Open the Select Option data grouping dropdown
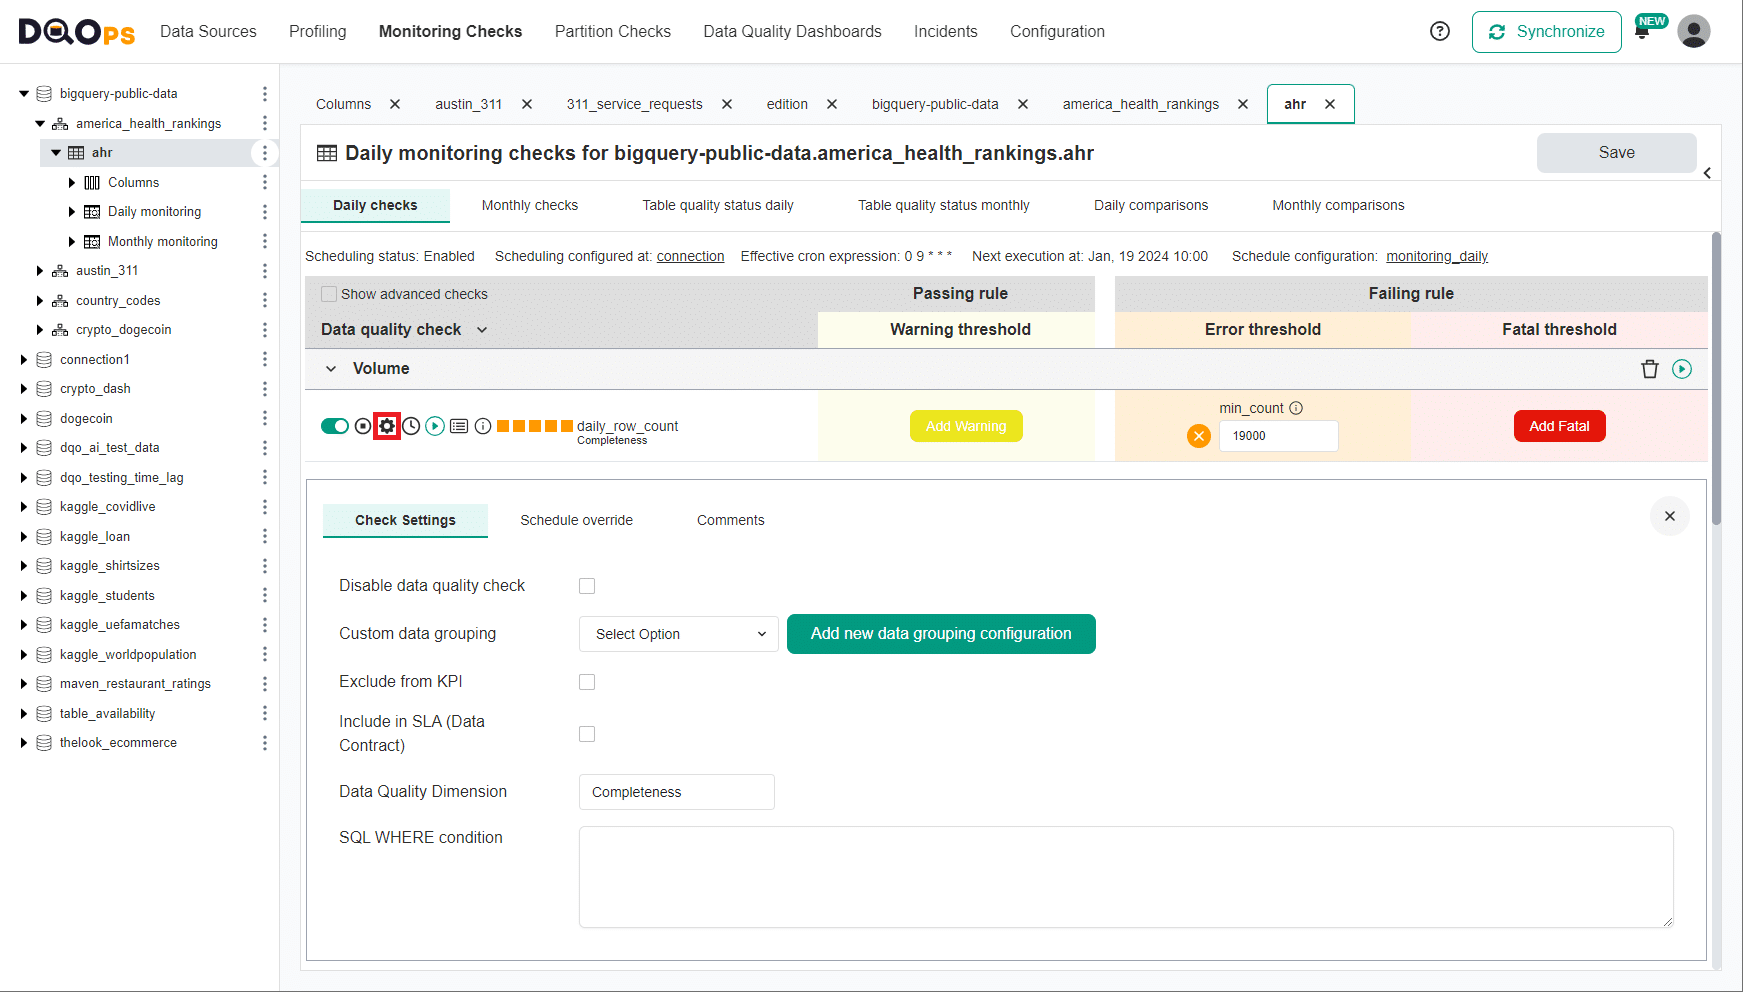 click(x=678, y=633)
